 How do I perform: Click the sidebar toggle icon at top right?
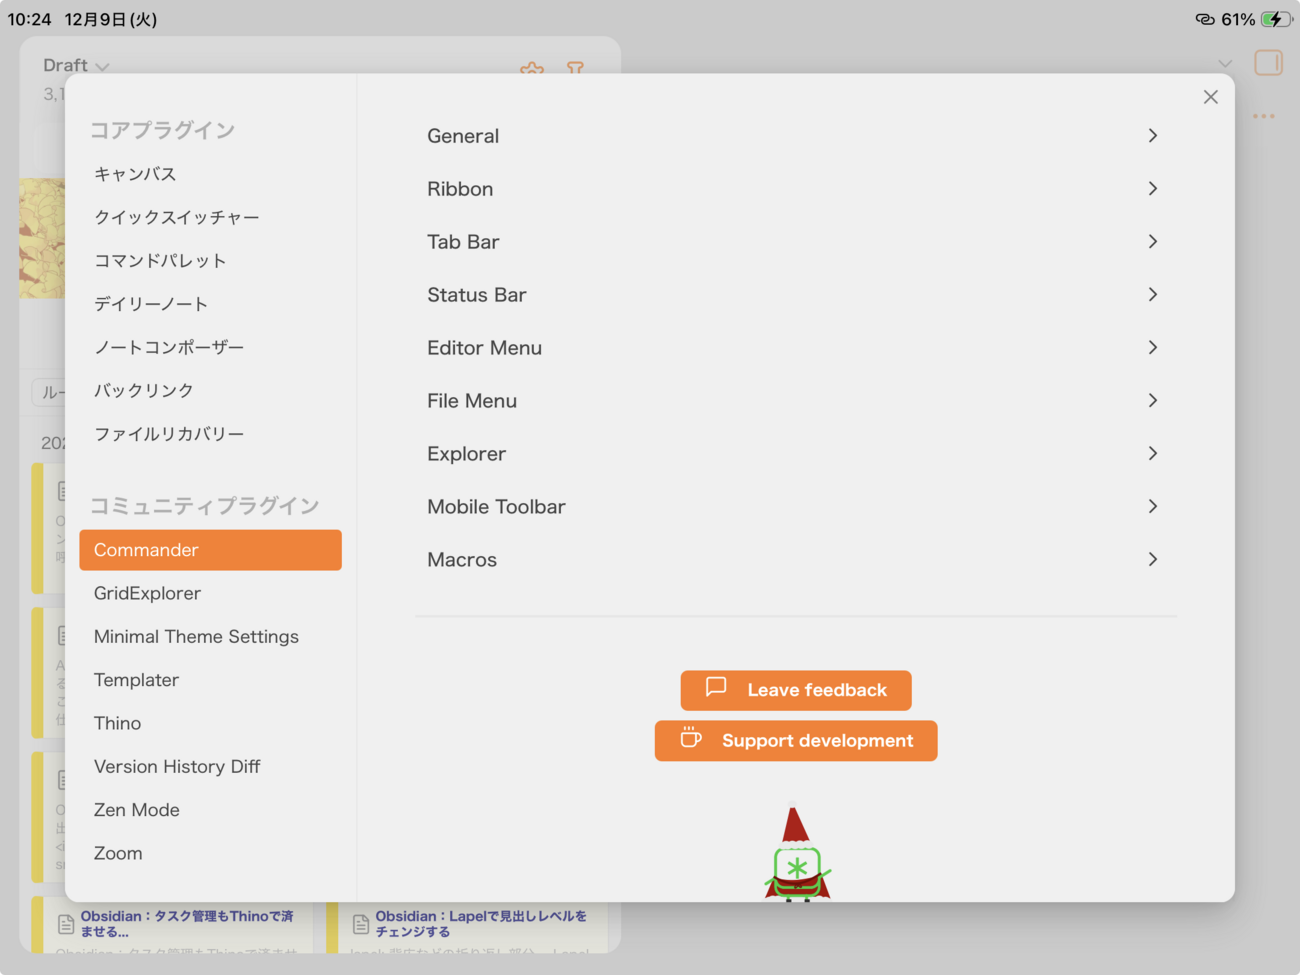[1268, 63]
